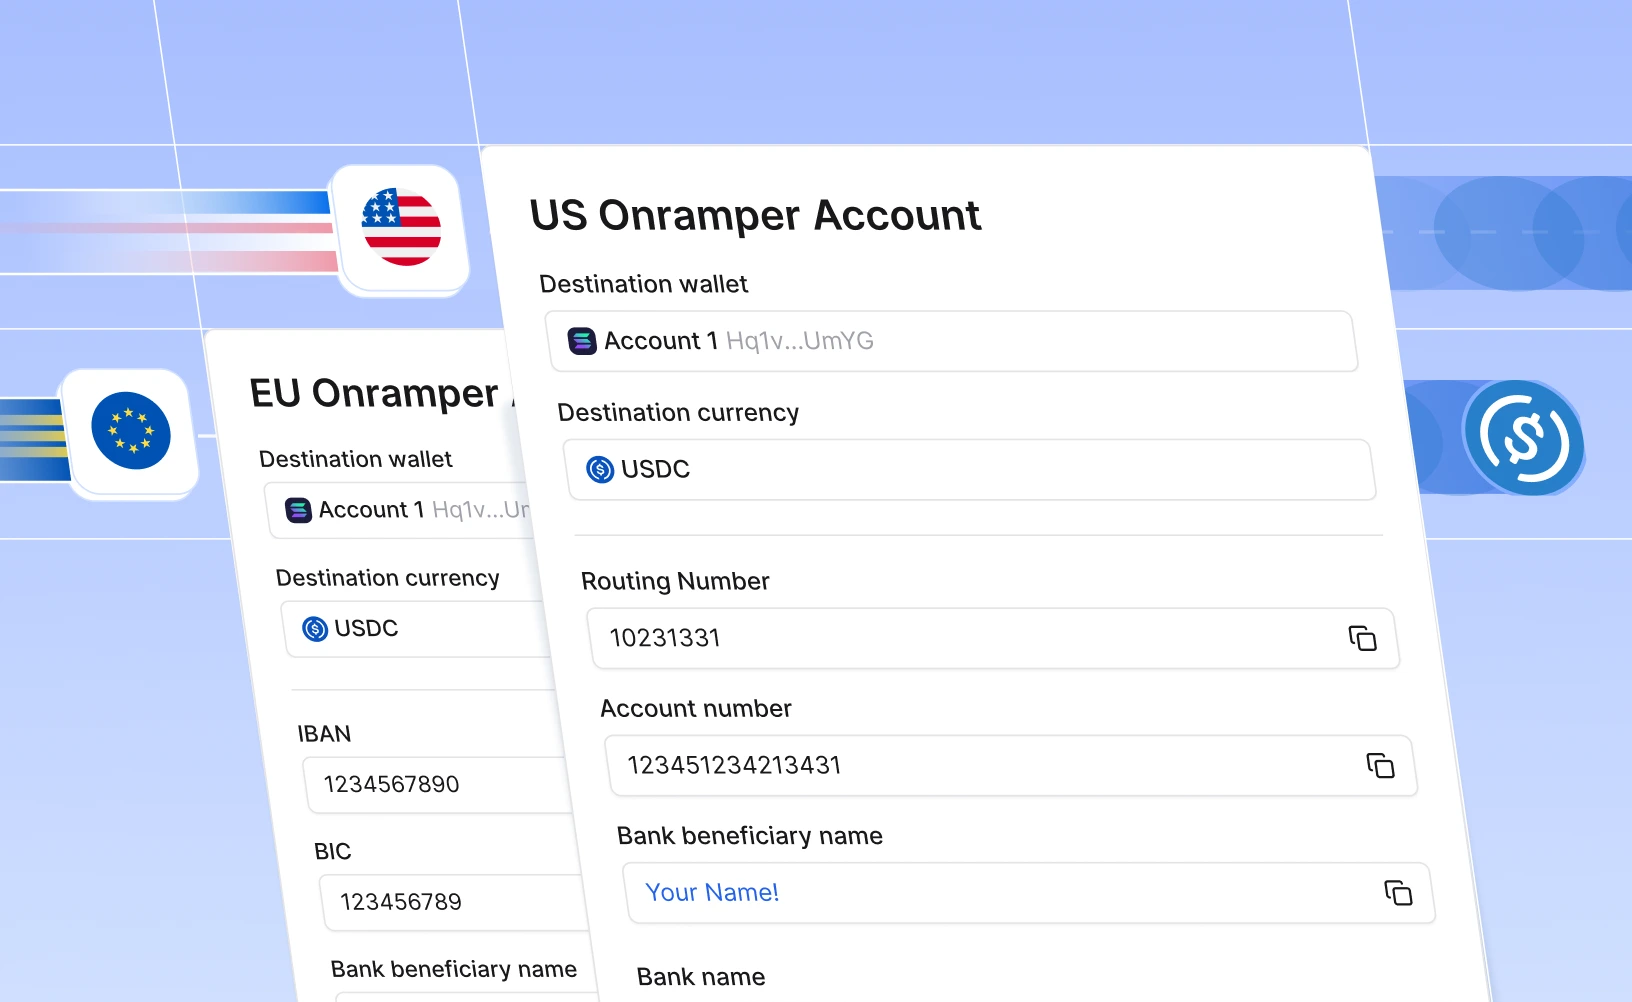Select the IBAN field 1234567890
This screenshot has width=1632, height=1002.
pos(437,785)
